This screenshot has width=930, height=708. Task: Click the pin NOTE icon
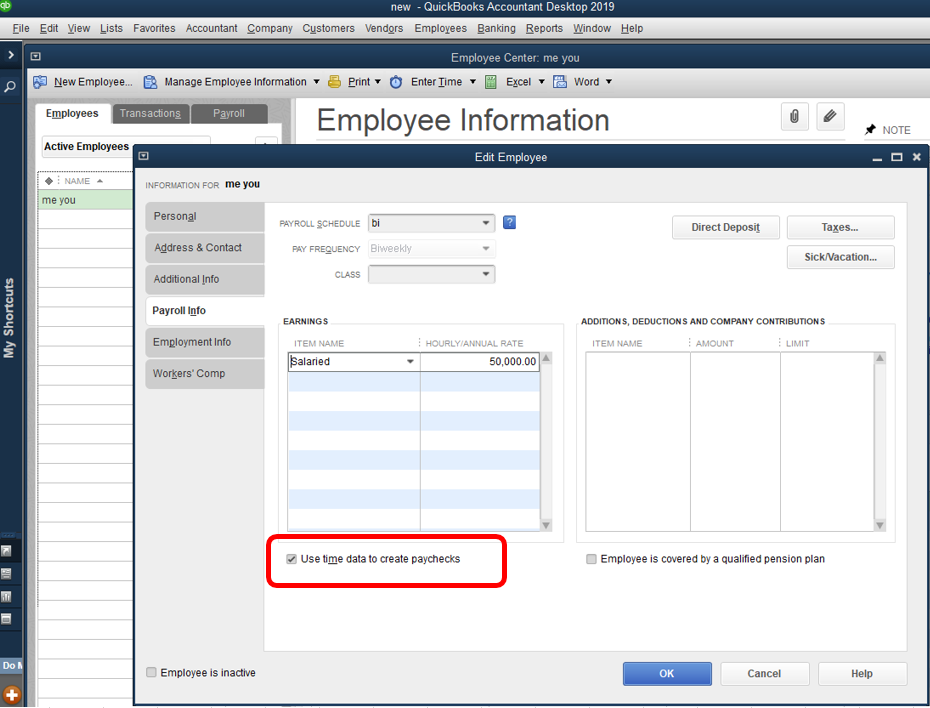point(870,130)
